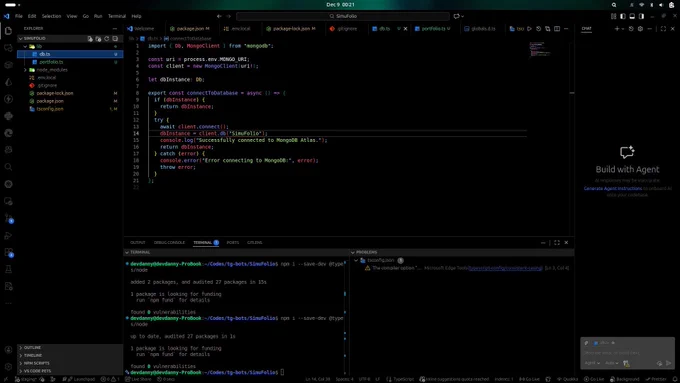Switch to the portfolio.ts editor tab
680x383 pixels.
coord(433,29)
